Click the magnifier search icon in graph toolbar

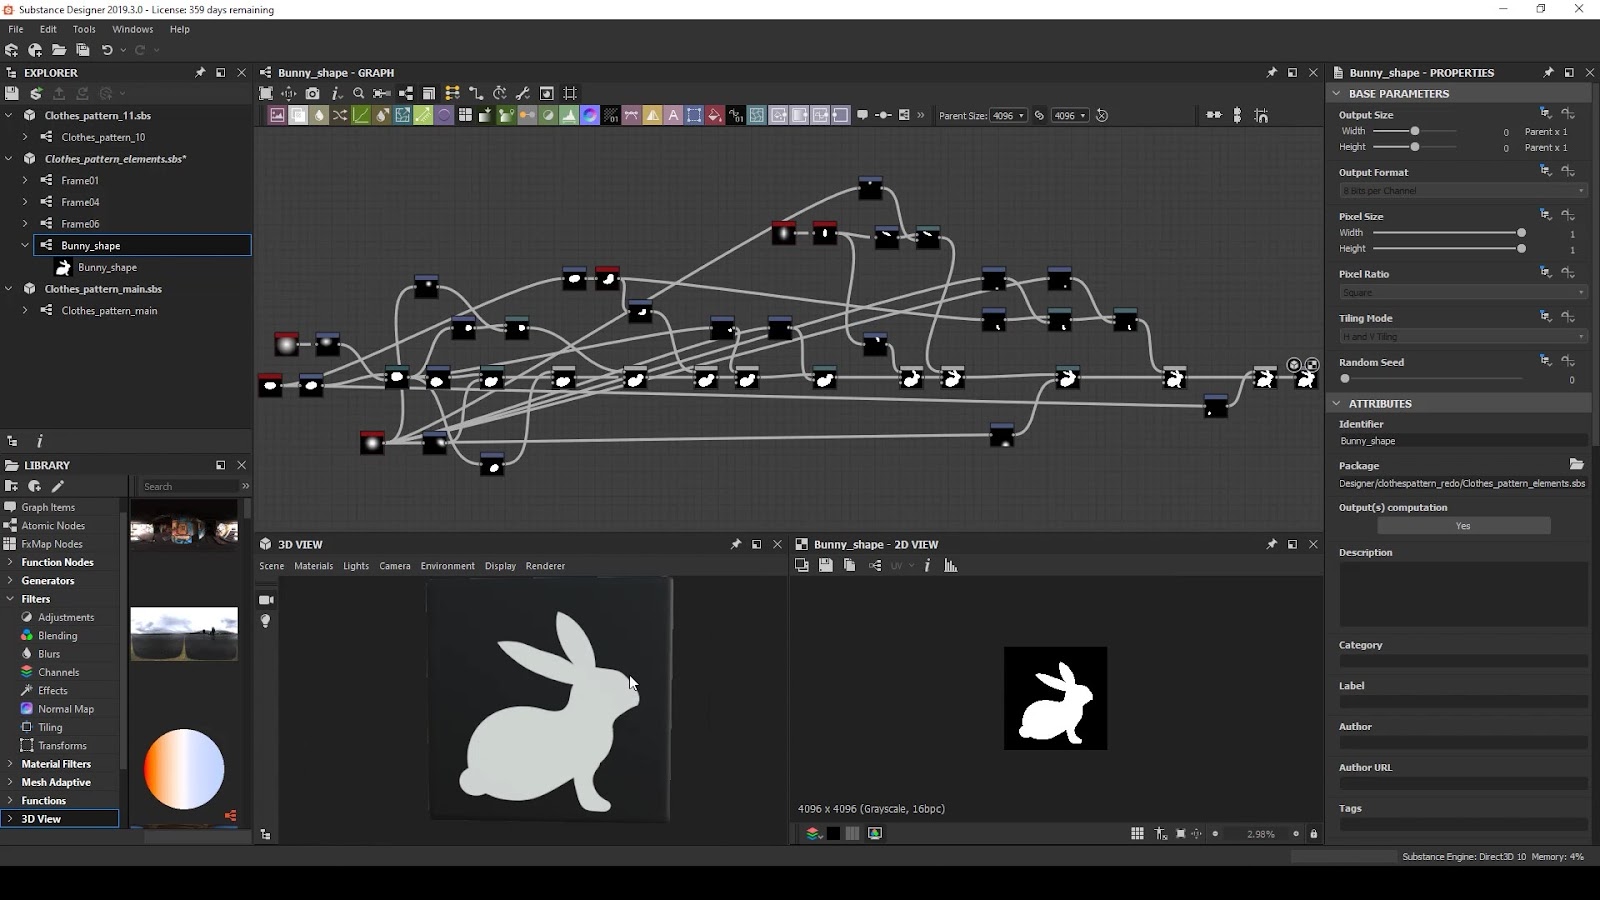coord(358,93)
